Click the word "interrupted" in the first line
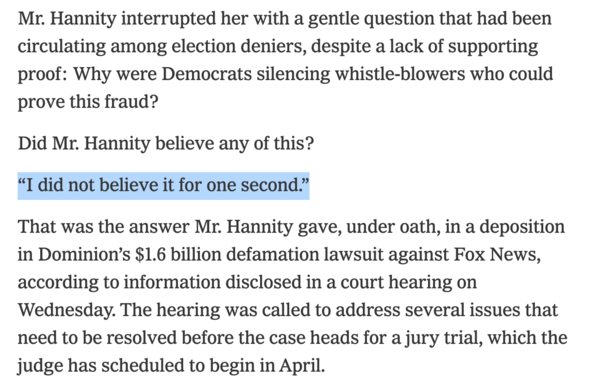 168,18
